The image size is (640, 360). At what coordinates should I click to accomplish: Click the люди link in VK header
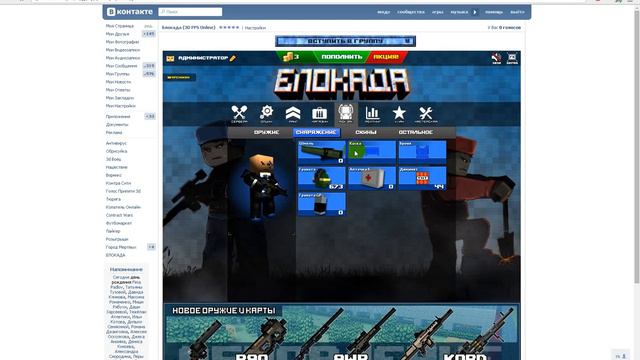click(384, 12)
